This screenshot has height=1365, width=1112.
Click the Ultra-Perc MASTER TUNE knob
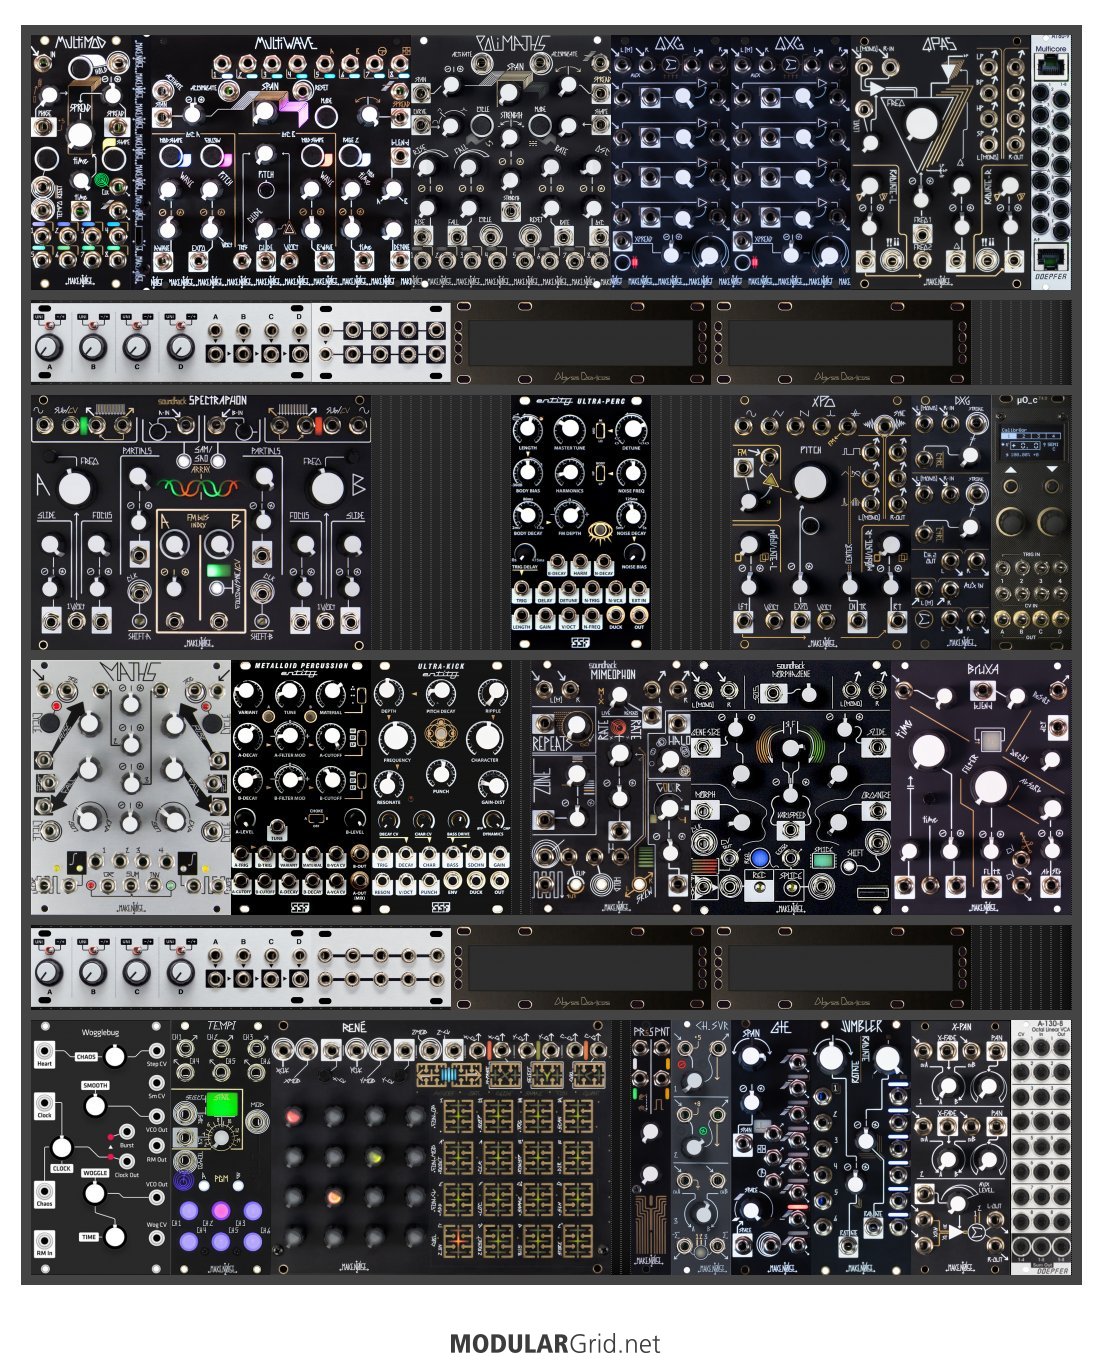point(568,429)
